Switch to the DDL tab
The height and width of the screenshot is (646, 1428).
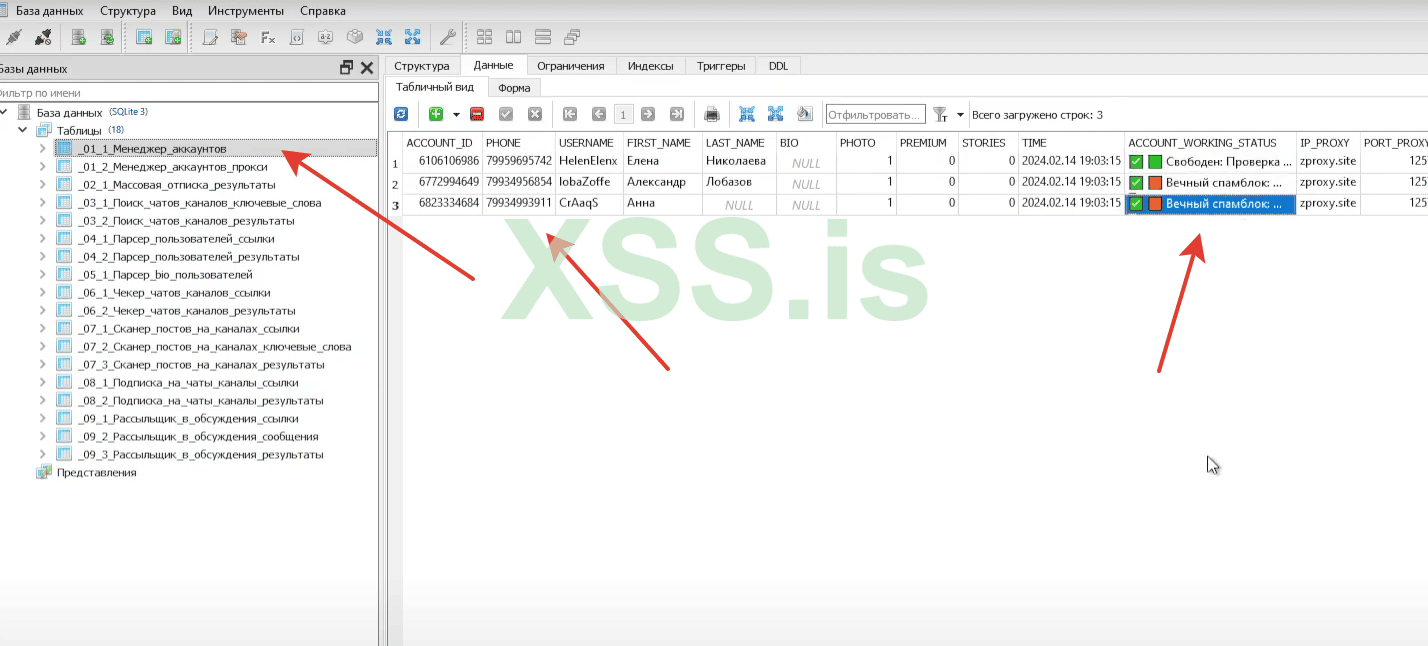point(778,66)
